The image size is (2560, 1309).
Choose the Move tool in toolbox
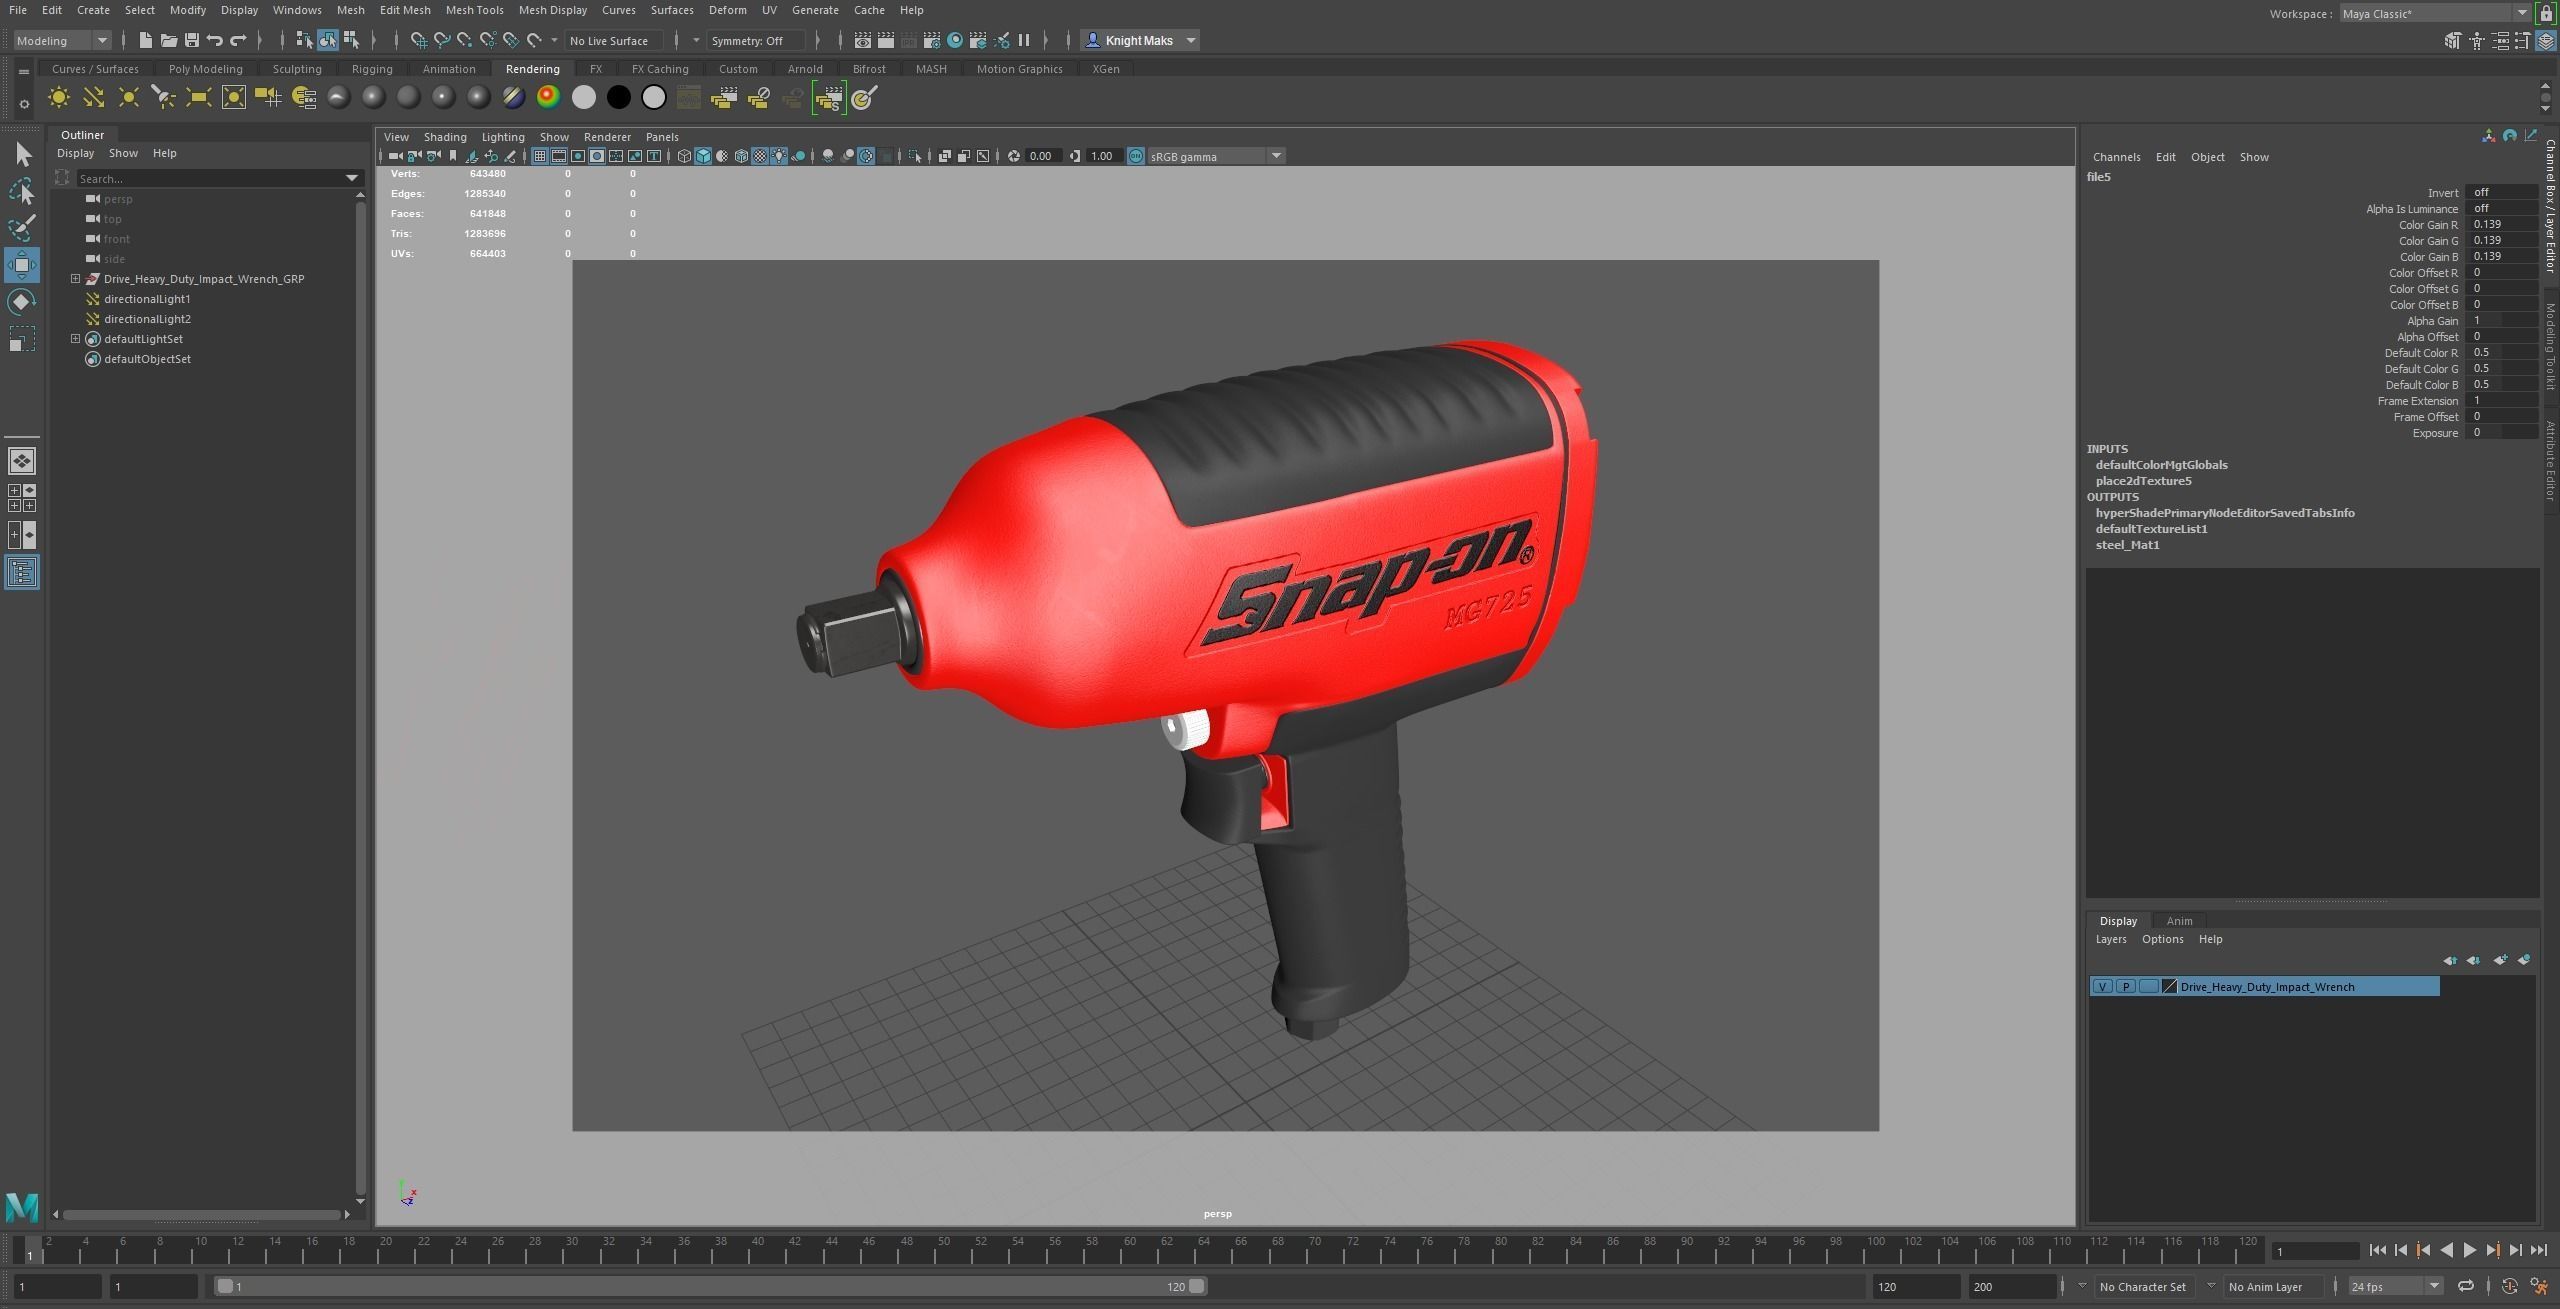coord(22,265)
